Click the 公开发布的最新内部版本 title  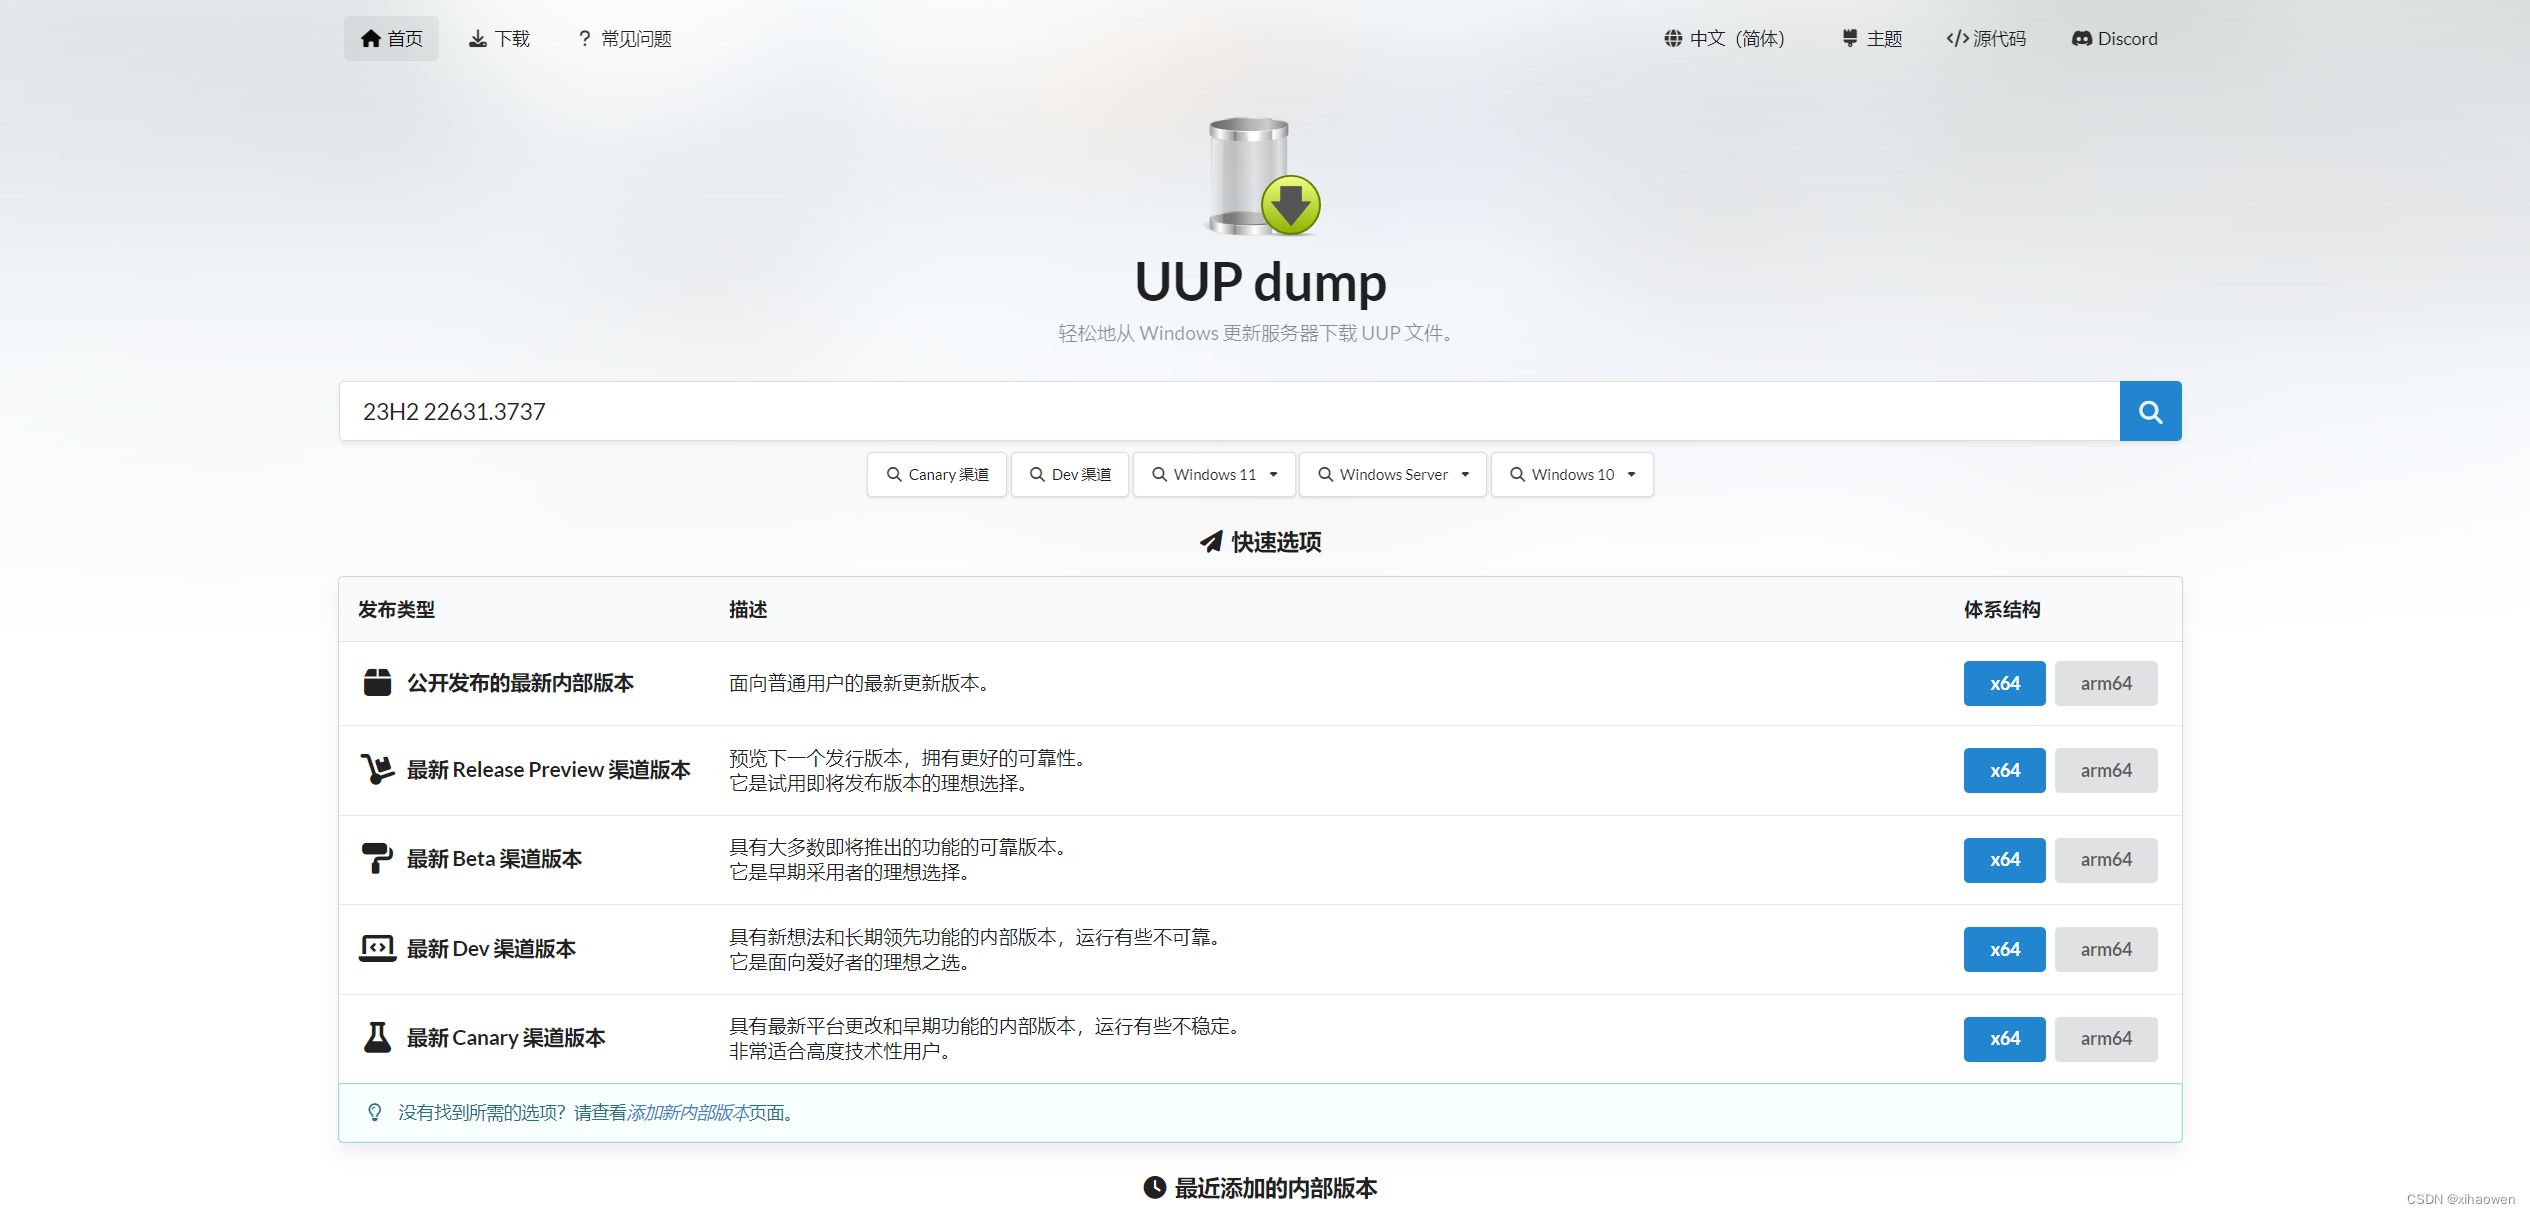(x=520, y=683)
